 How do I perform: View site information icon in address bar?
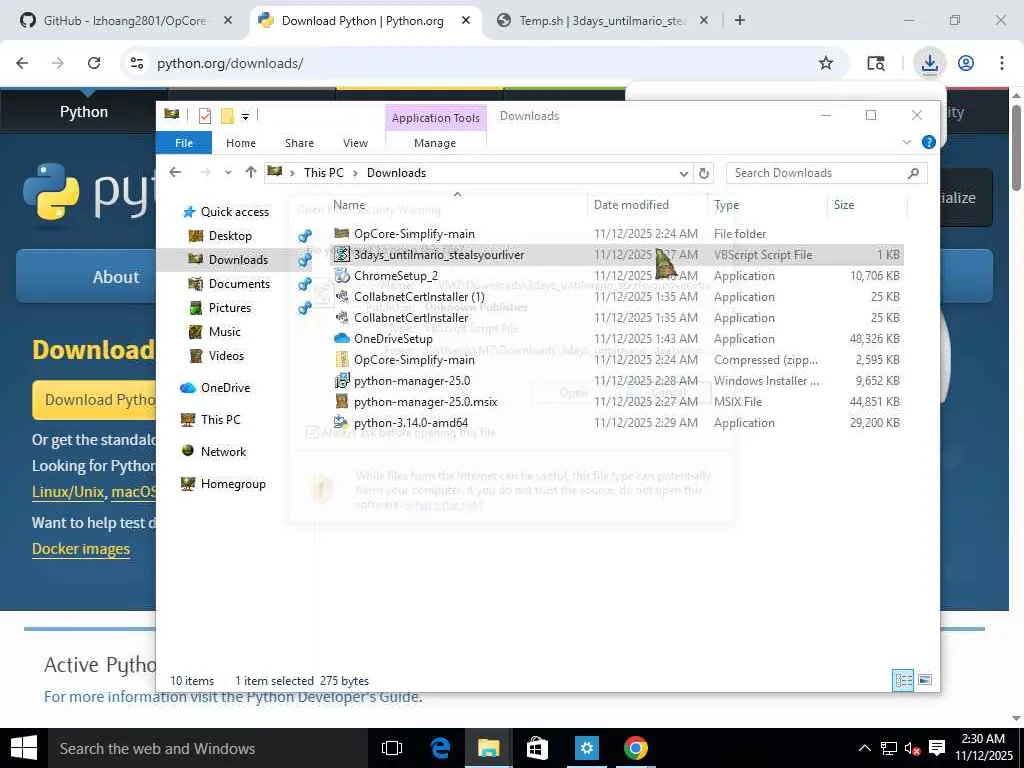[x=136, y=63]
